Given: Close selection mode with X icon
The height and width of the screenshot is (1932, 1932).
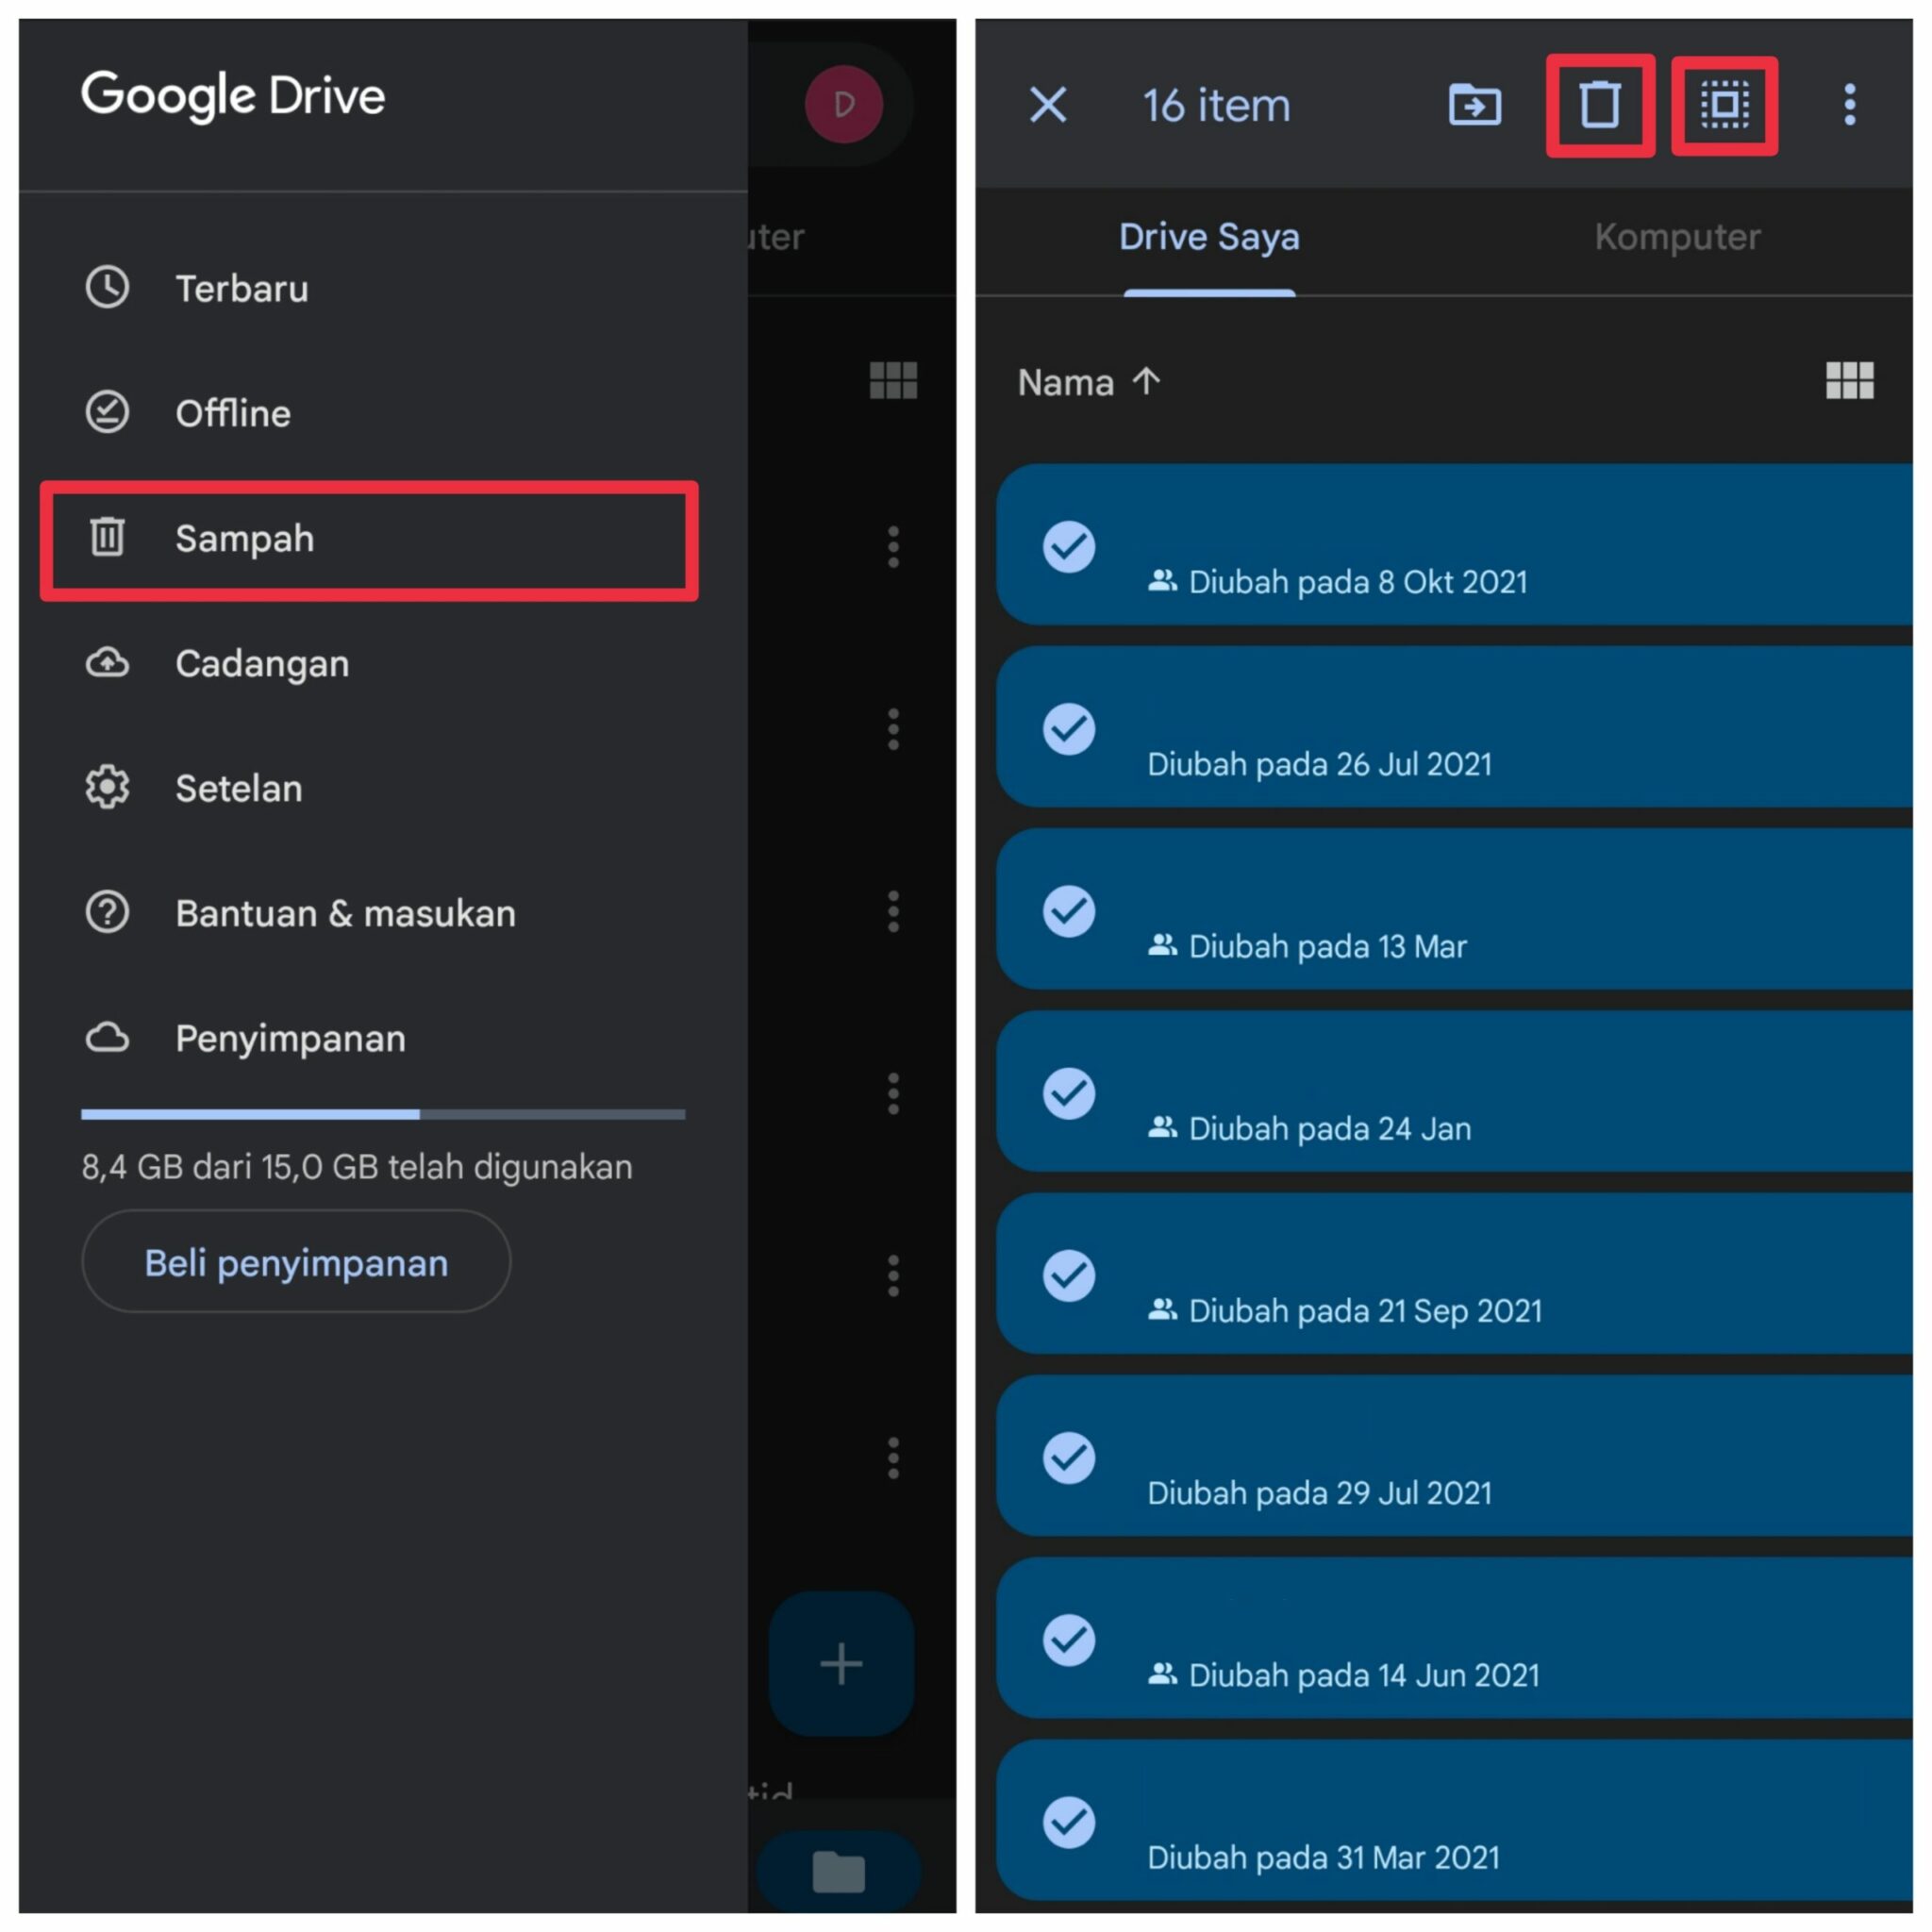Looking at the screenshot, I should [x=1048, y=104].
